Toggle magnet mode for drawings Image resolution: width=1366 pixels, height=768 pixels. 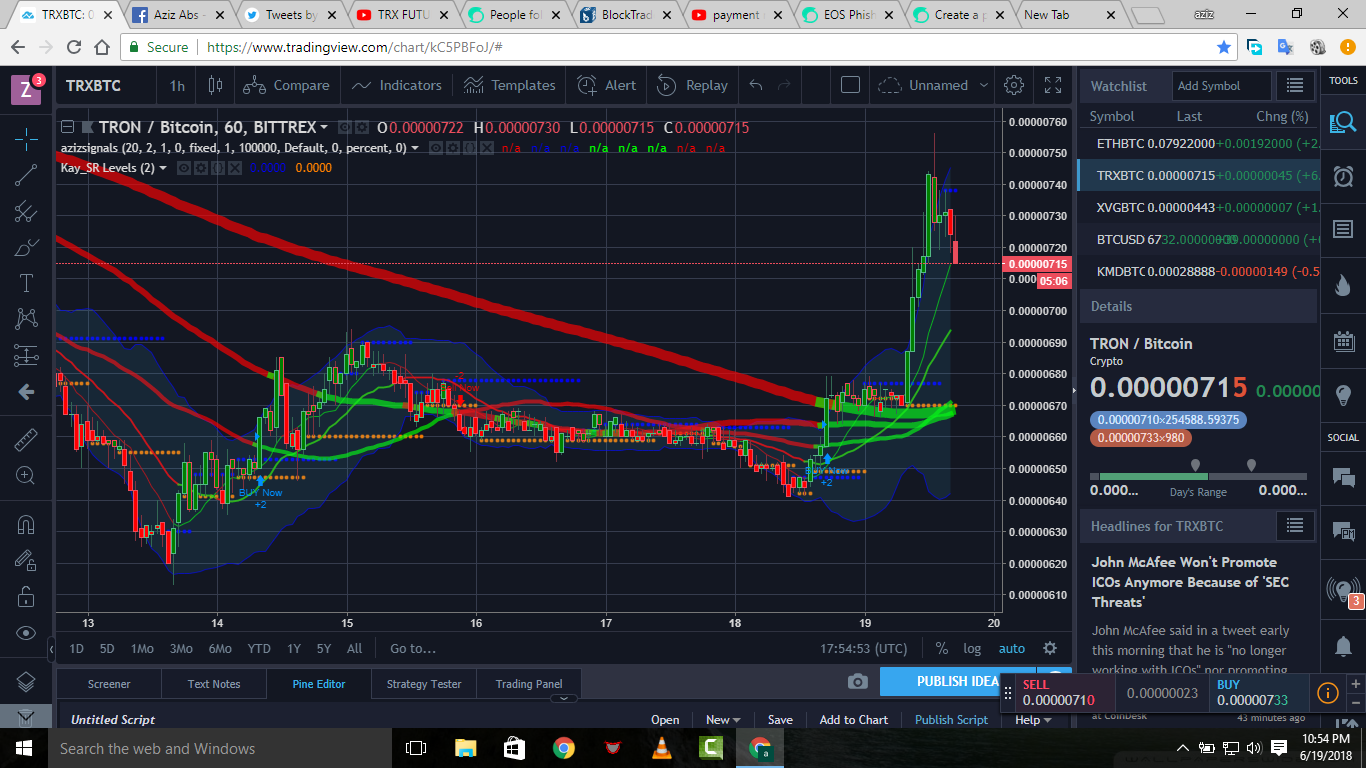click(25, 525)
